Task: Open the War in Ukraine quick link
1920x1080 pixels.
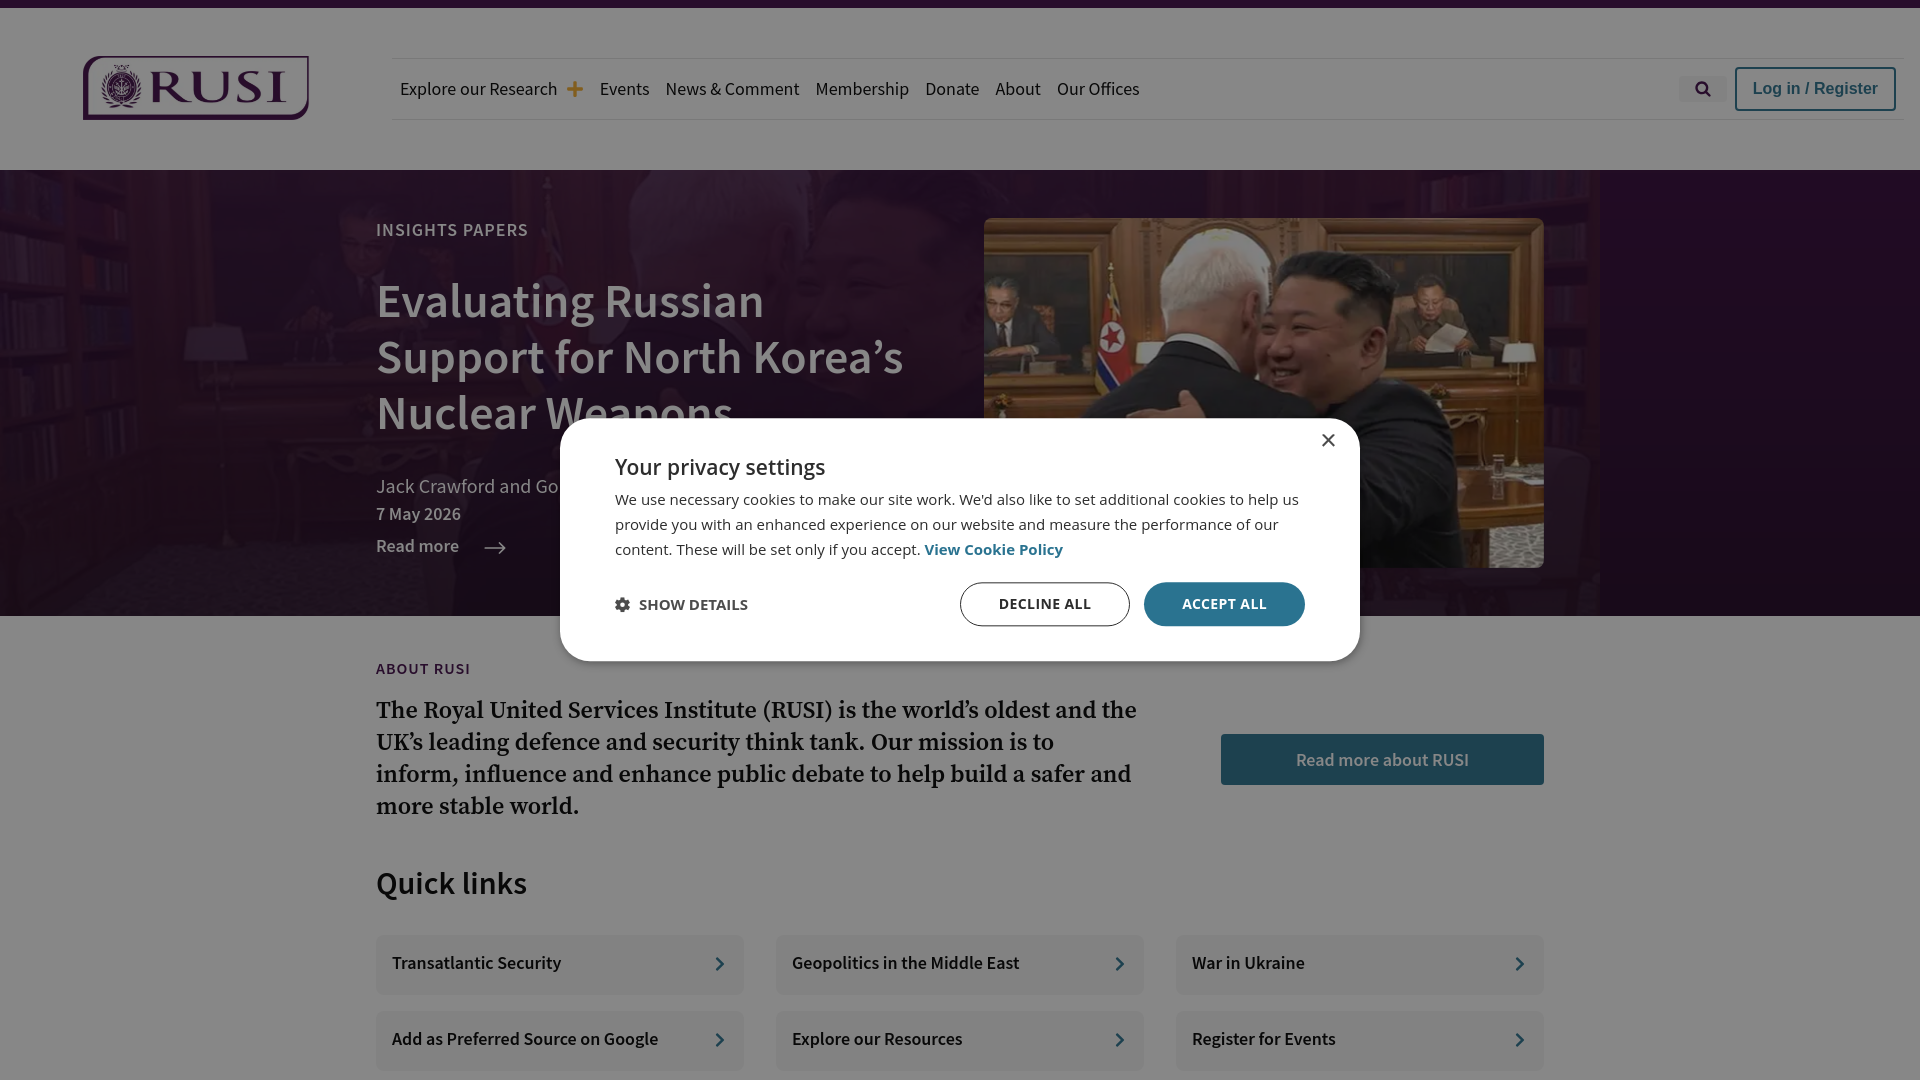Action: pos(1360,964)
